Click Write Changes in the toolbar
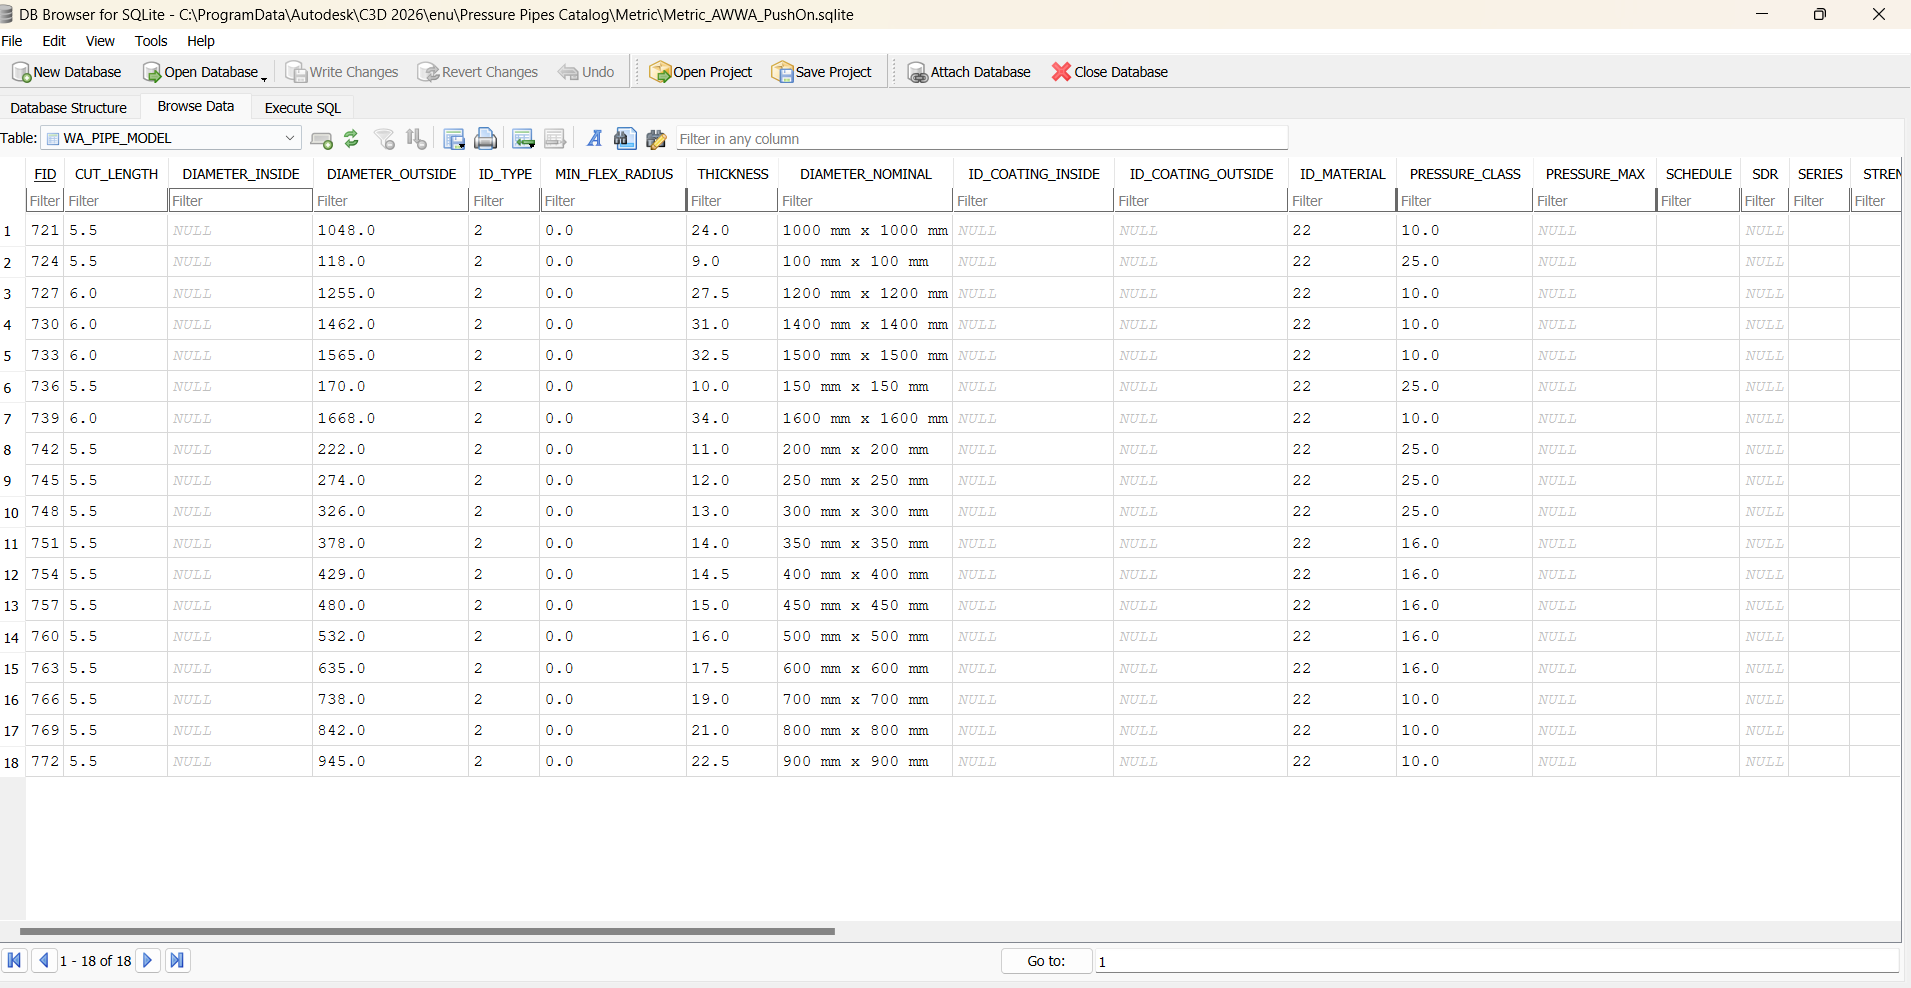1911x988 pixels. [x=342, y=72]
